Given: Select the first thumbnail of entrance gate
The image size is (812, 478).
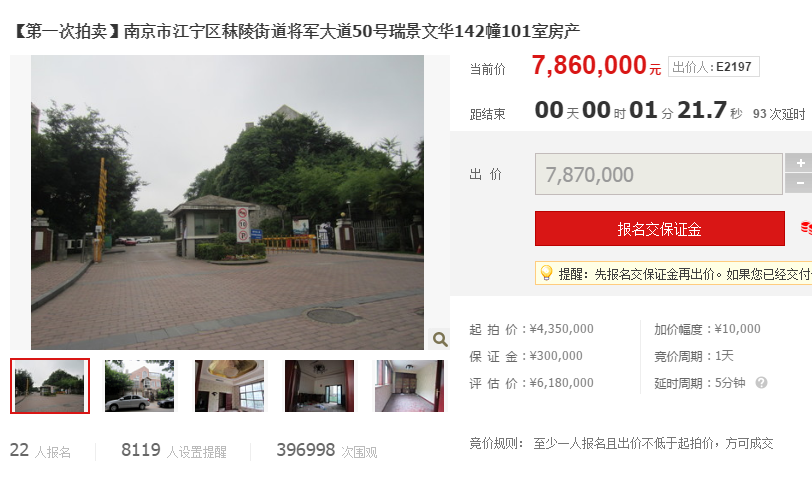Looking at the screenshot, I should click(x=50, y=386).
